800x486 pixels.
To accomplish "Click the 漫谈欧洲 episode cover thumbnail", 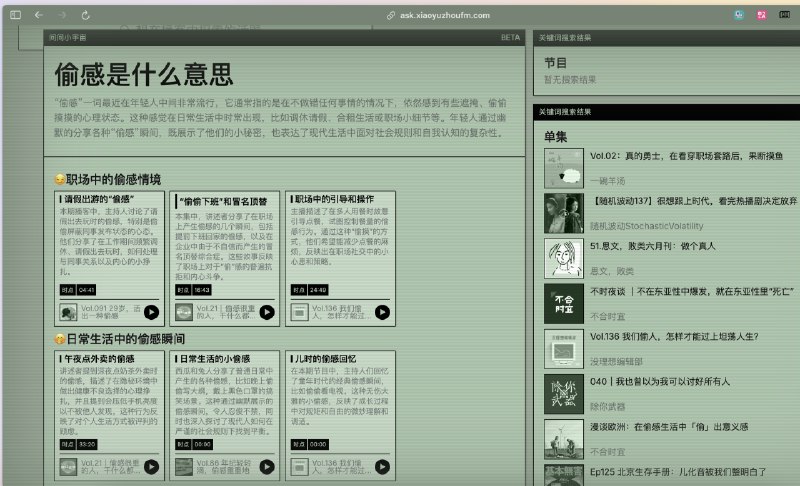I will (x=564, y=440).
